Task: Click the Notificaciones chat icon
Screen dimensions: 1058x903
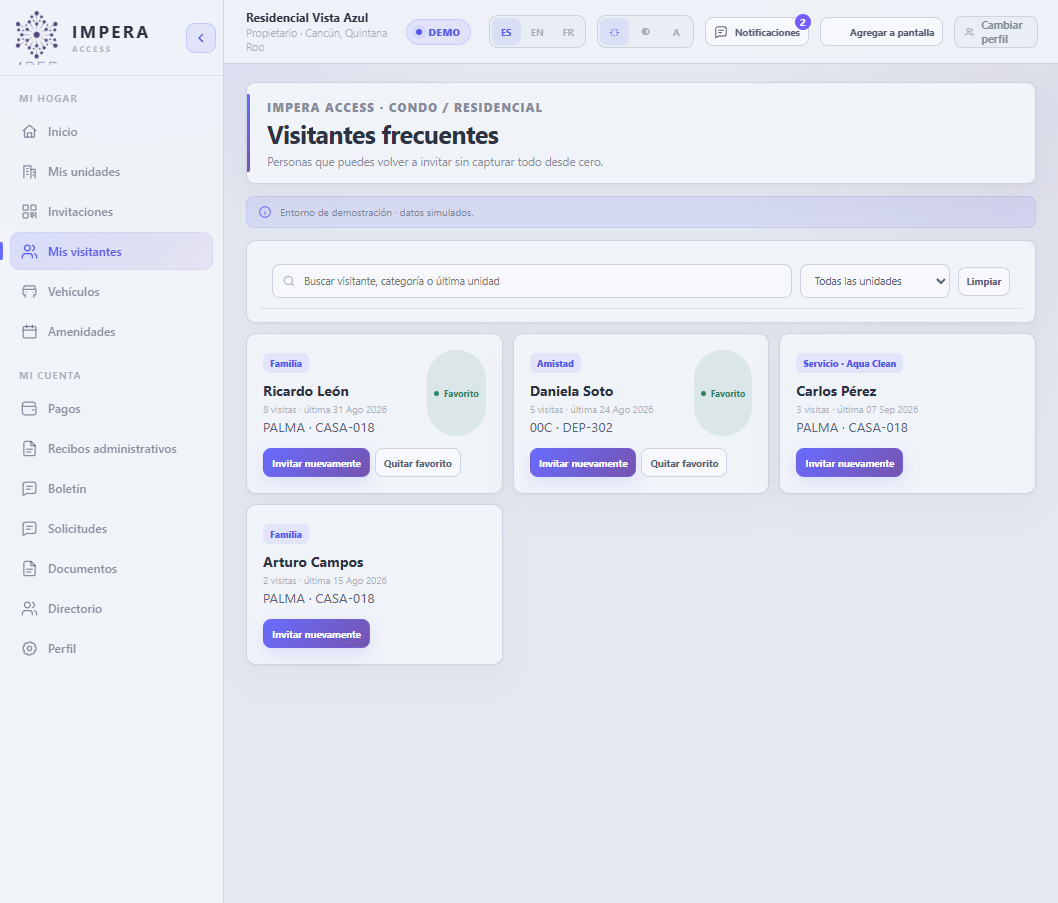Action: point(721,32)
